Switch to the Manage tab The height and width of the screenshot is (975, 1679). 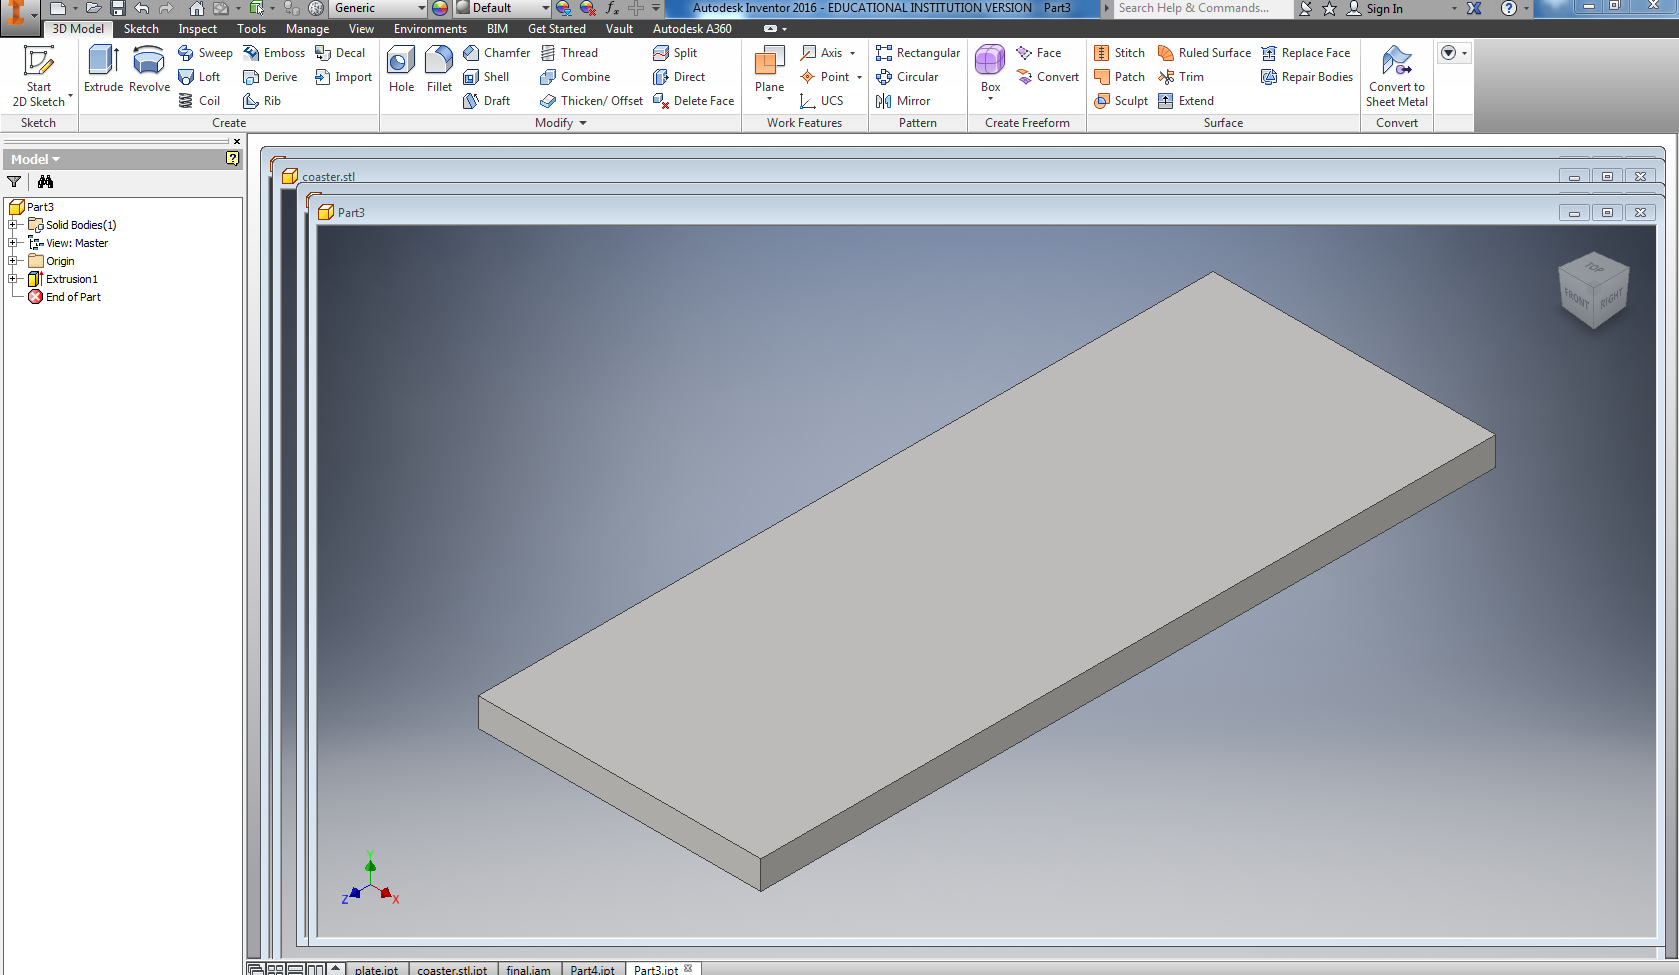pyautogui.click(x=307, y=29)
